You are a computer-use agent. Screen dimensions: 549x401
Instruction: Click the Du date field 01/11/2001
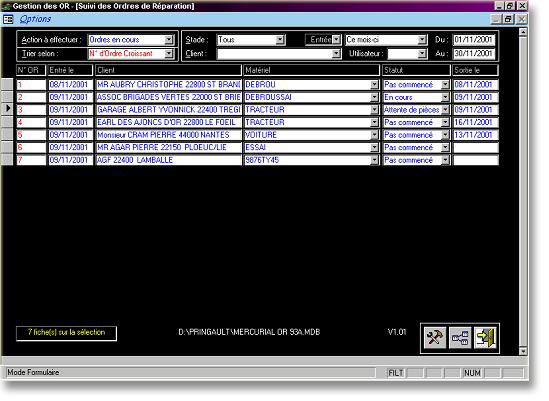click(473, 40)
